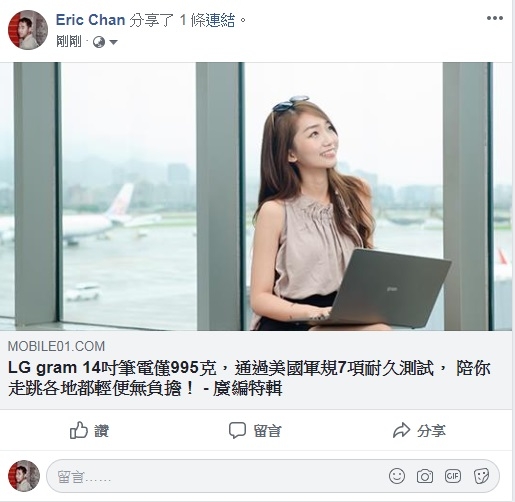Click the thumbs-up Like icon
The height and width of the screenshot is (502, 515).
point(79,430)
